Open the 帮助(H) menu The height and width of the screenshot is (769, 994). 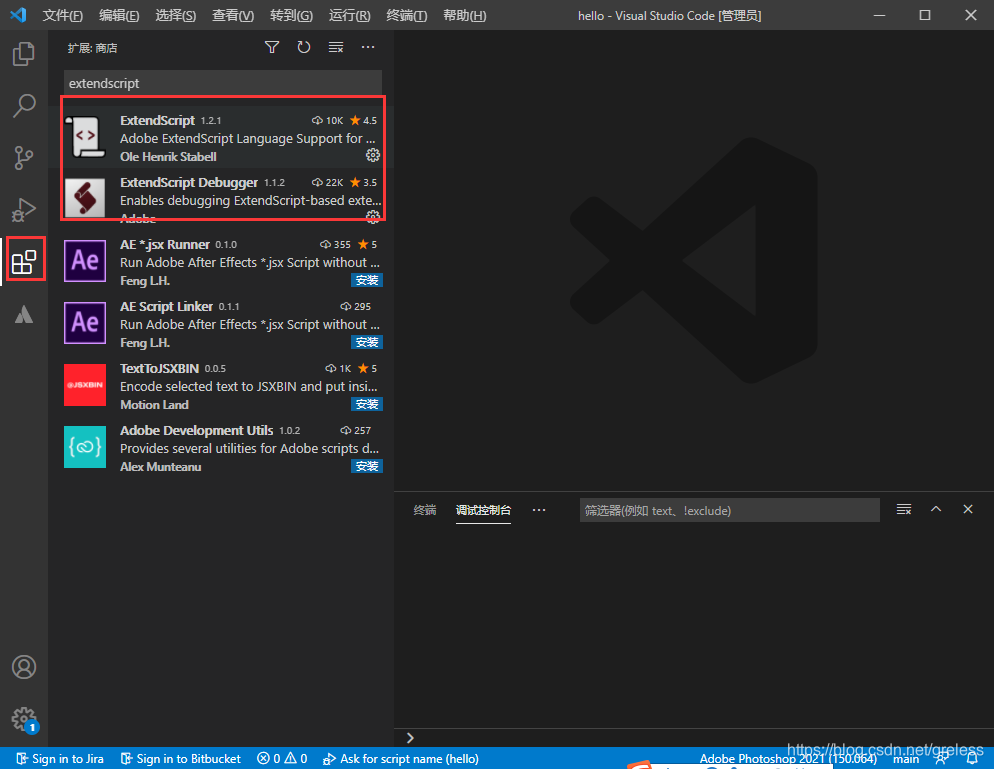click(x=465, y=15)
